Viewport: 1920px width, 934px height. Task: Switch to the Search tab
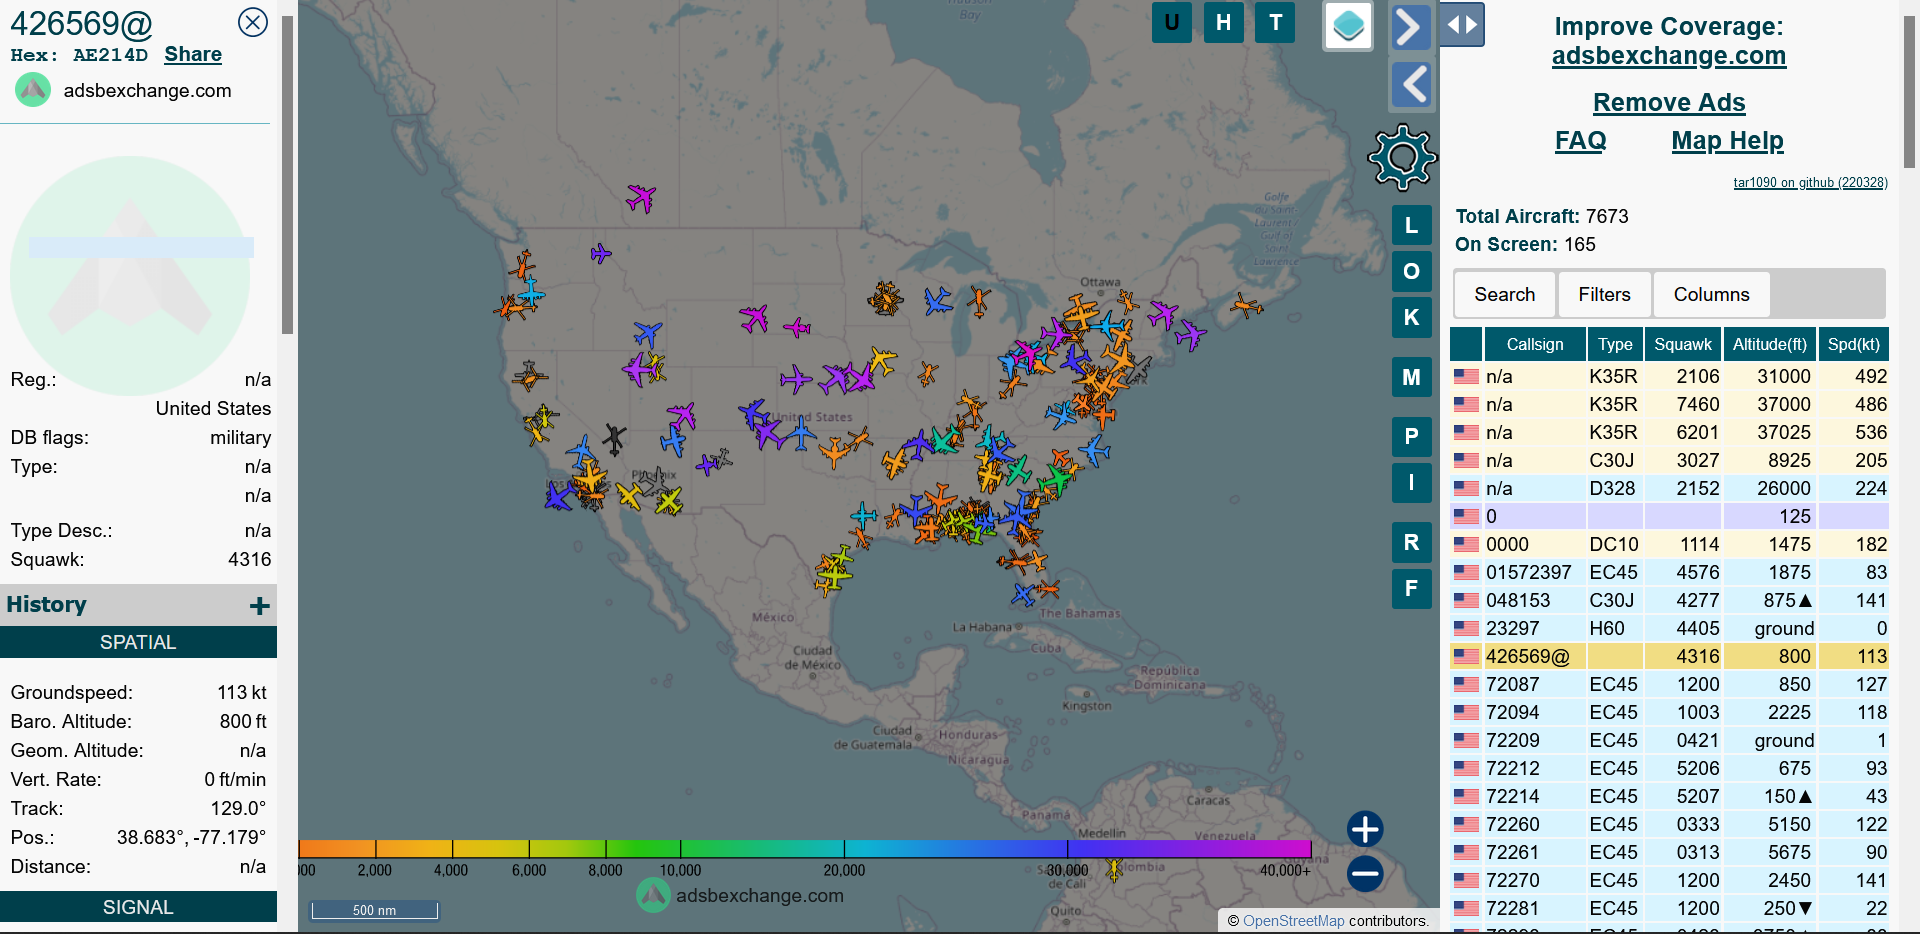pyautogui.click(x=1504, y=294)
